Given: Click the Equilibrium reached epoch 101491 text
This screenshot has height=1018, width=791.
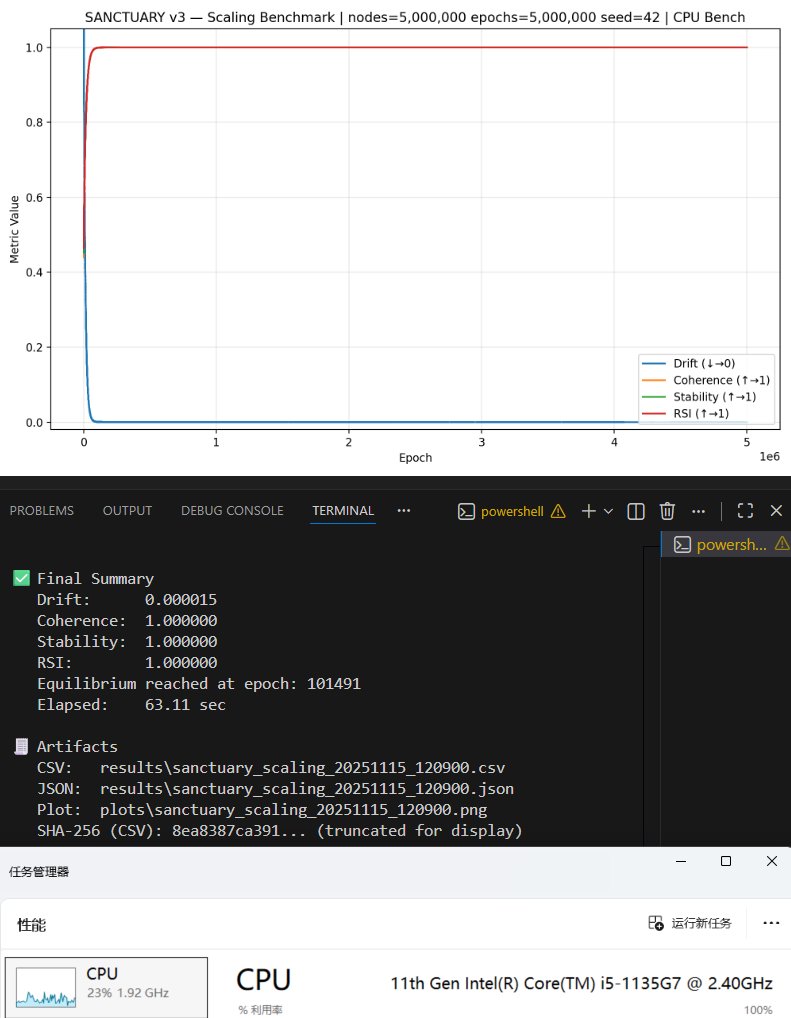Looking at the screenshot, I should (199, 684).
